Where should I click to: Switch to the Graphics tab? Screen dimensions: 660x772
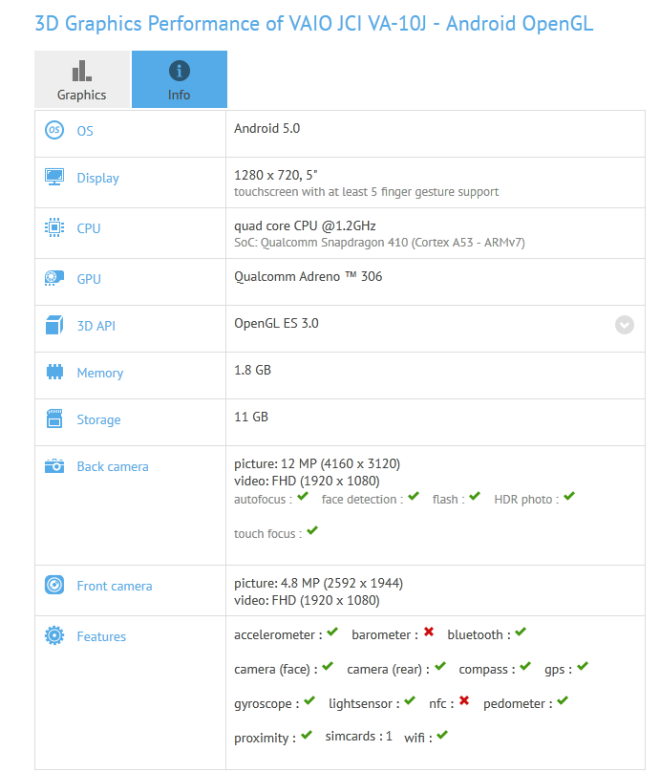82,79
